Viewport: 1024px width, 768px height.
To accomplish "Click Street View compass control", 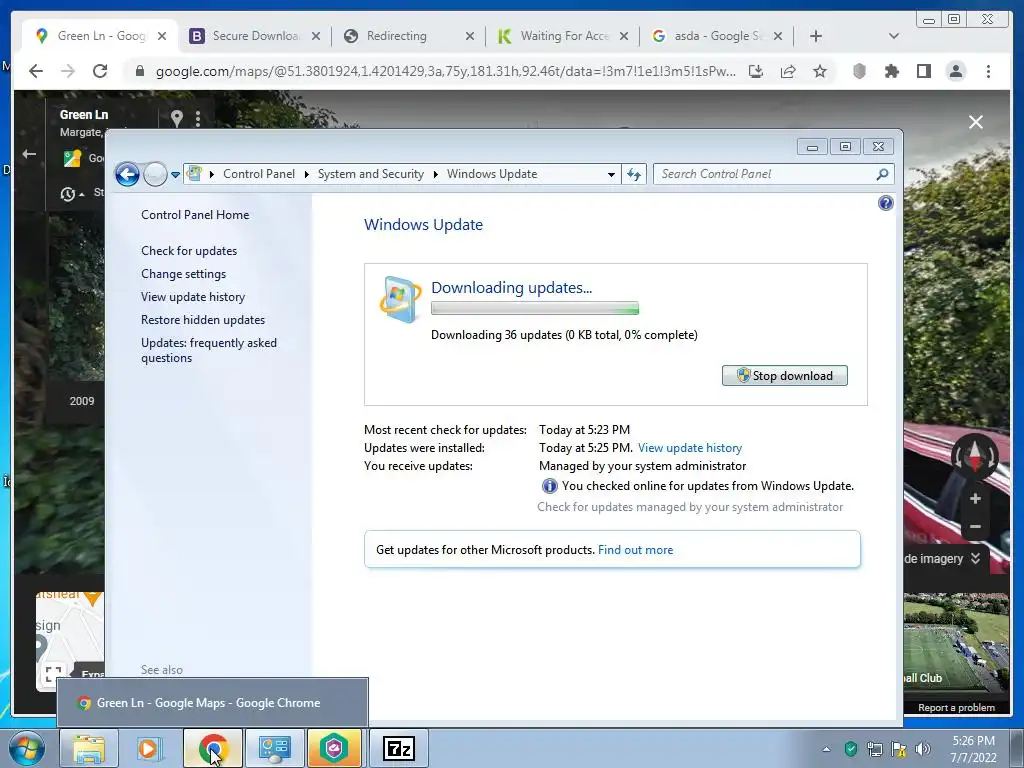I will (x=974, y=456).
